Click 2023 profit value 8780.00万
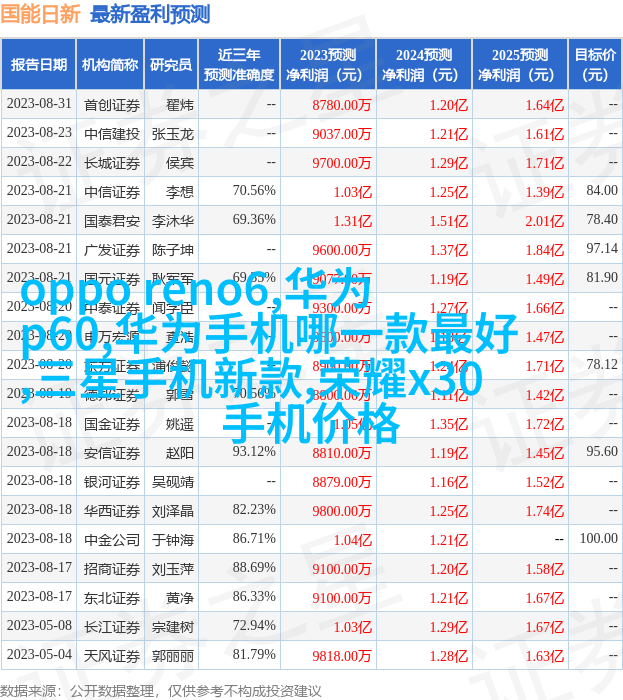 coord(342,105)
